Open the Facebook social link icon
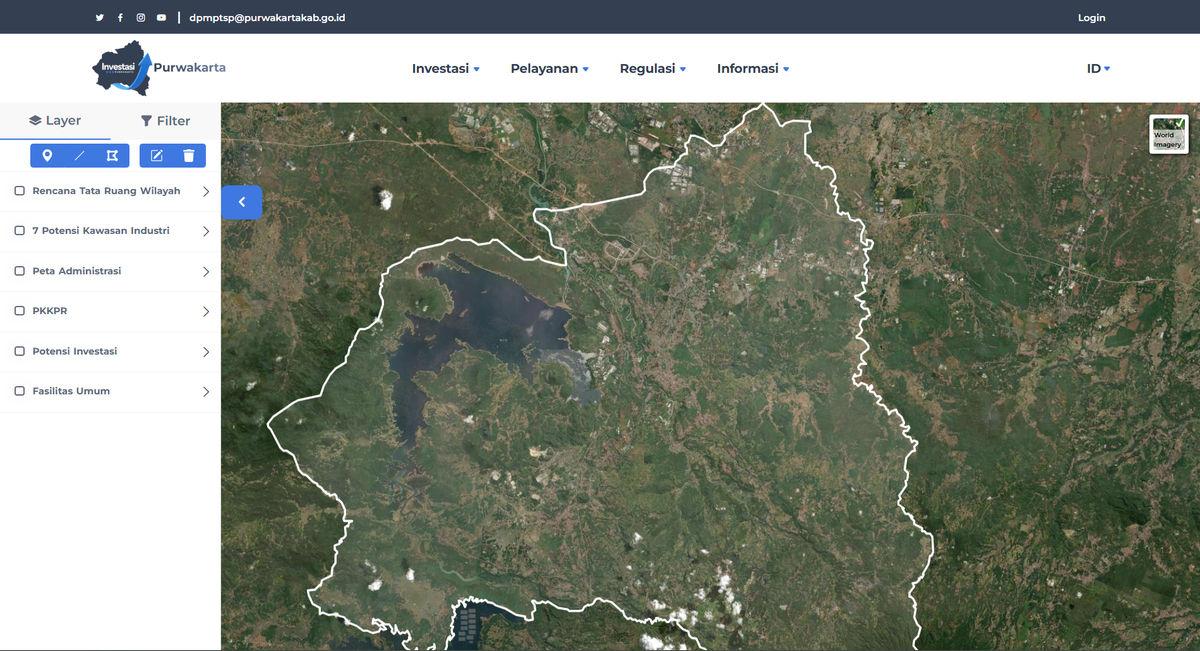Viewport: 1200px width, 651px height. pos(120,18)
